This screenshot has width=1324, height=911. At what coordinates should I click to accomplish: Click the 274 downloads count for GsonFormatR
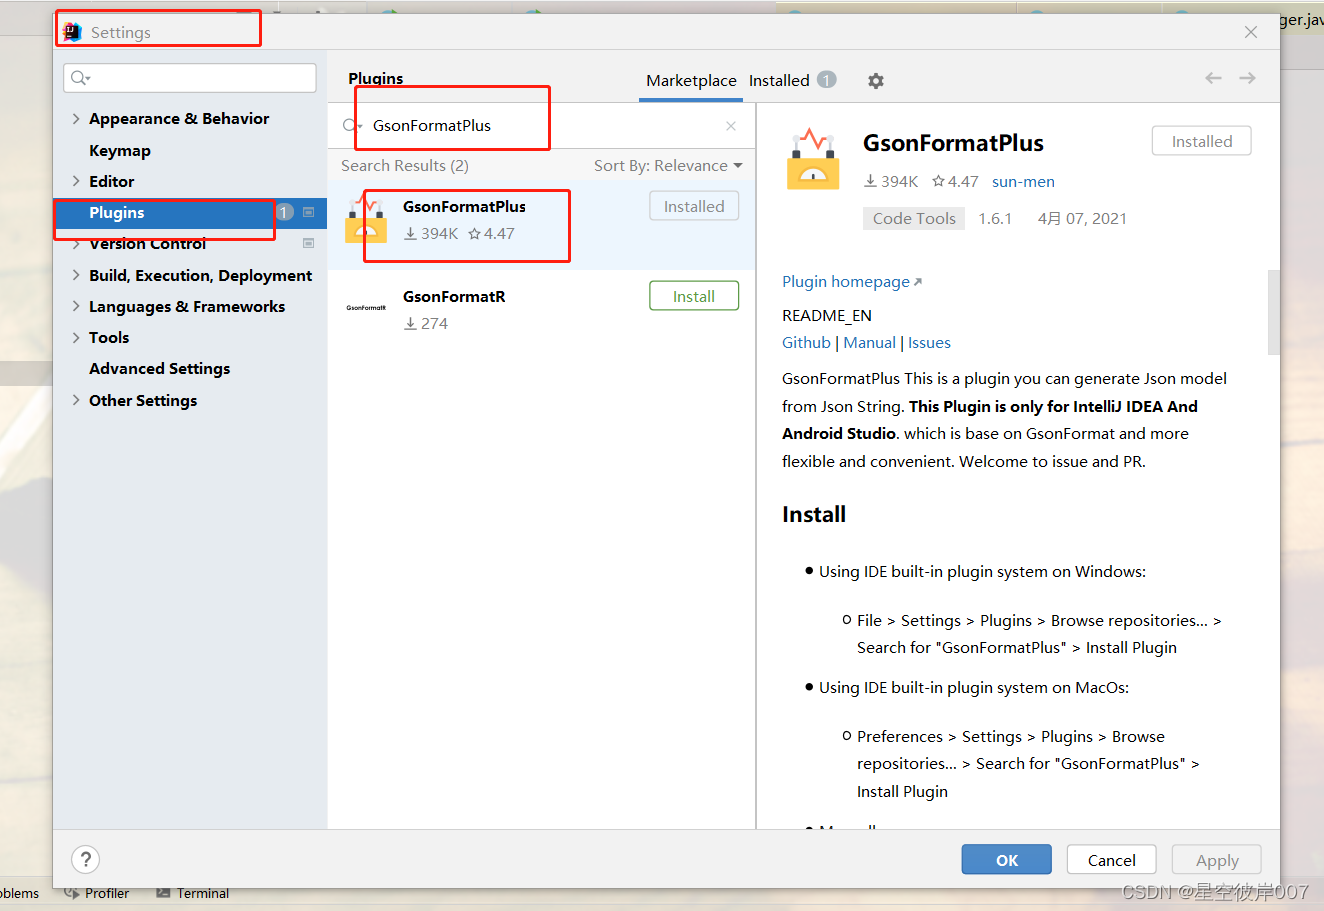[x=426, y=324]
